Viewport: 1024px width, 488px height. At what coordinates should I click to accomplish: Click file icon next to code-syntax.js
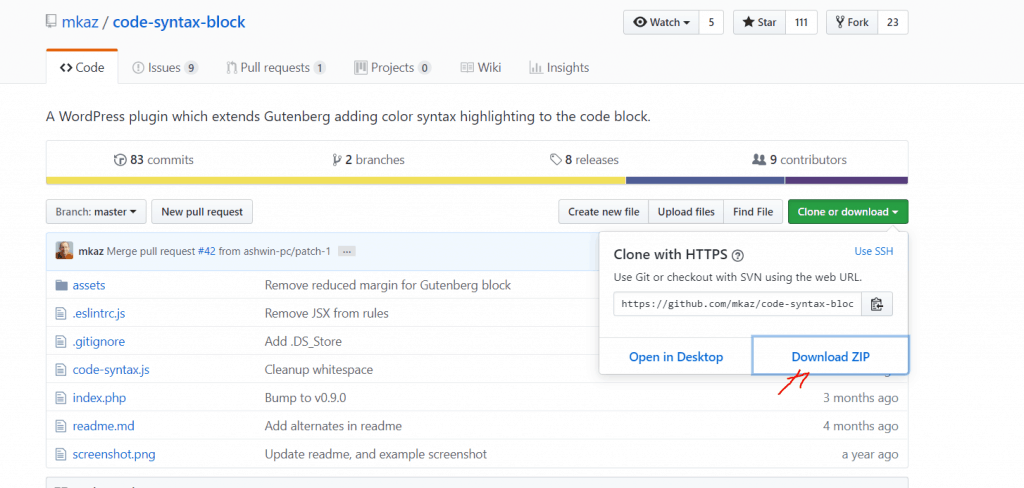(x=61, y=370)
